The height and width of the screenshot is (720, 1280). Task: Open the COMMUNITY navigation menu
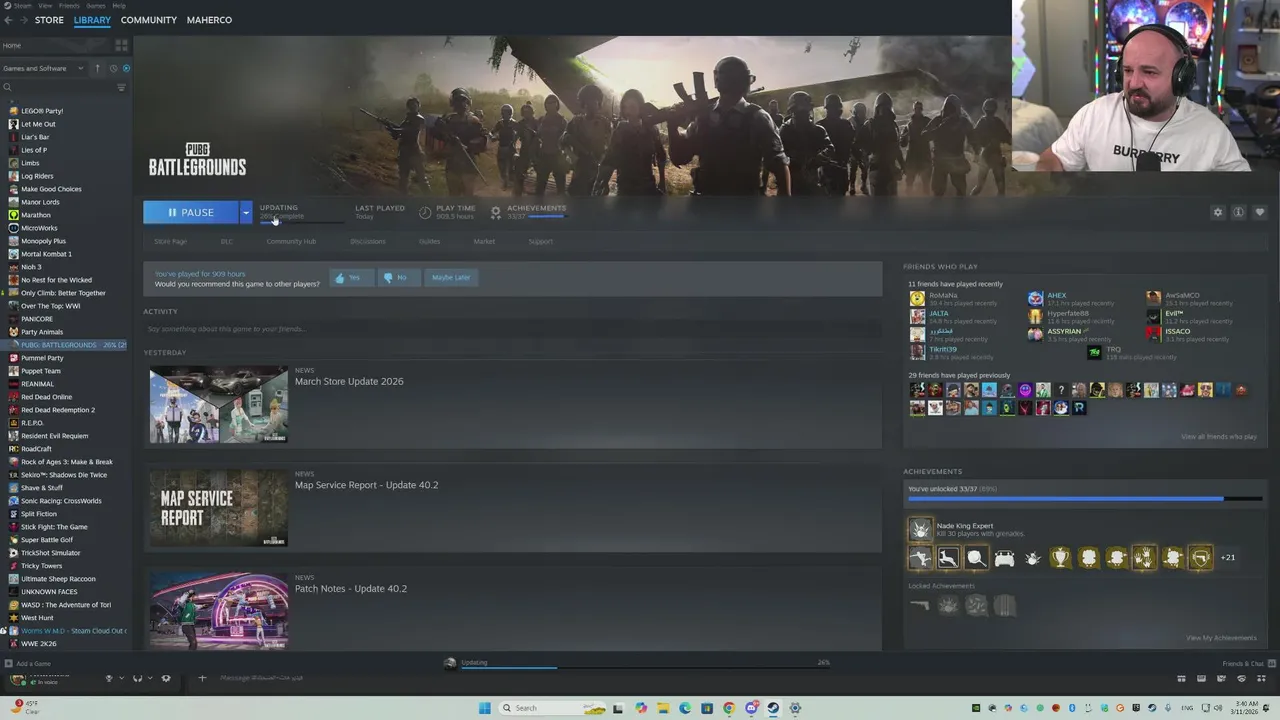pyautogui.click(x=148, y=20)
